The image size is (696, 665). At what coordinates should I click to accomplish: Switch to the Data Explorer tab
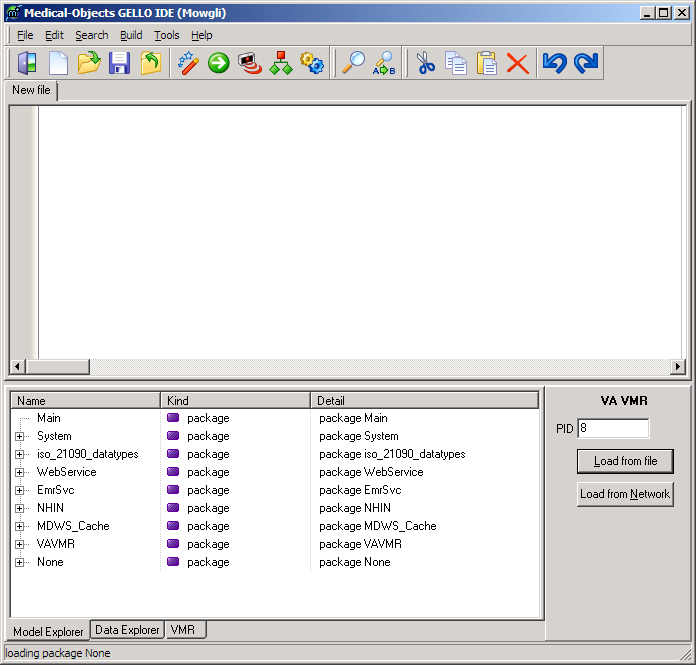[x=127, y=629]
